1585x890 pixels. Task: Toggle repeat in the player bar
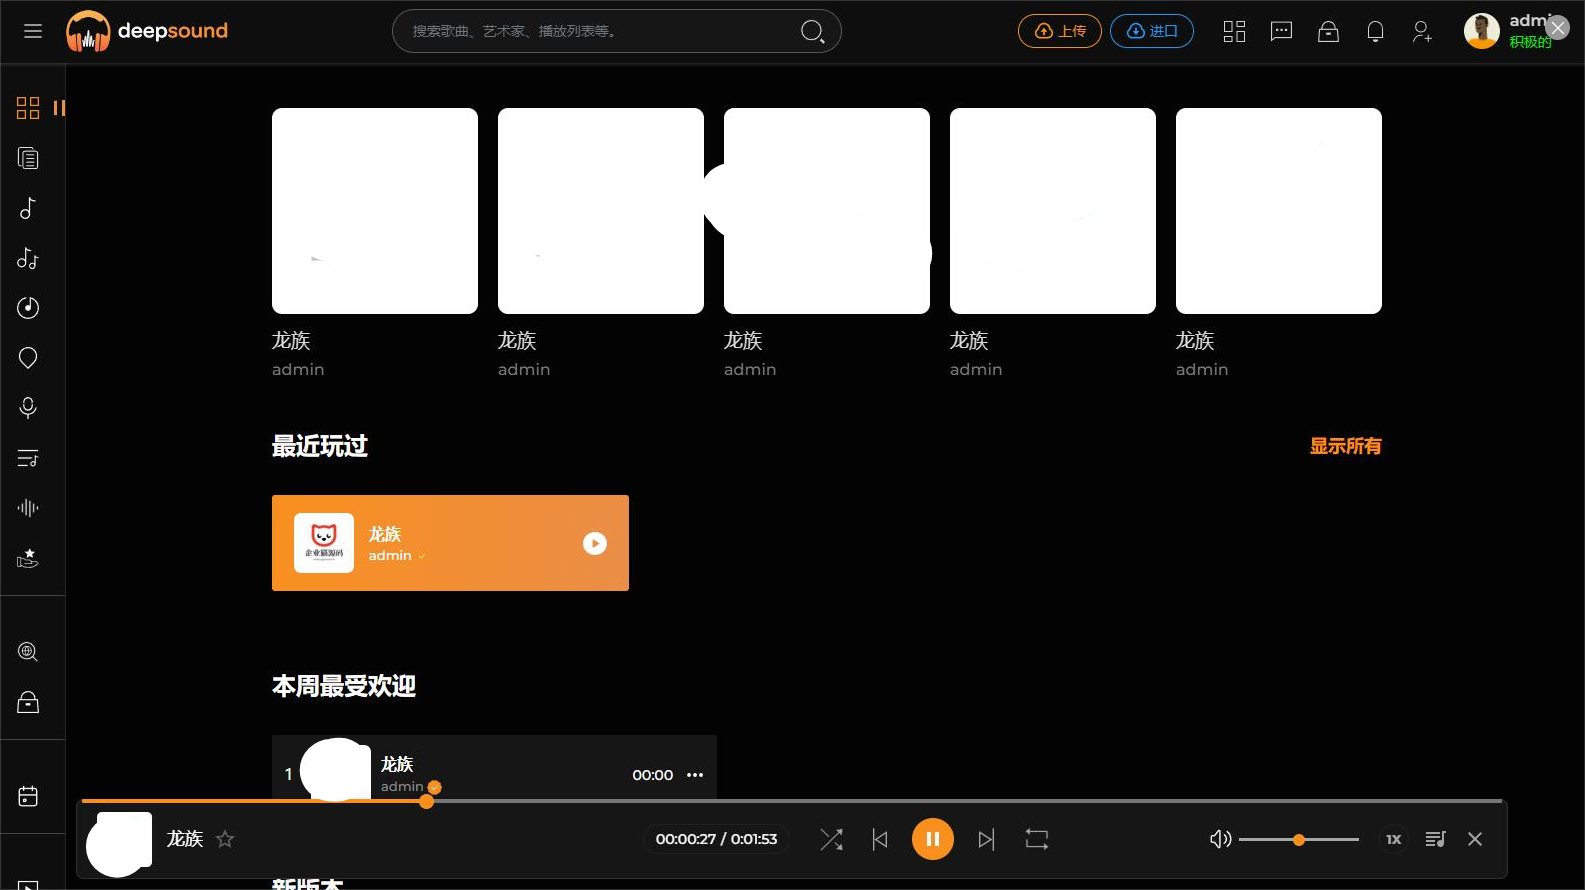tap(1037, 839)
